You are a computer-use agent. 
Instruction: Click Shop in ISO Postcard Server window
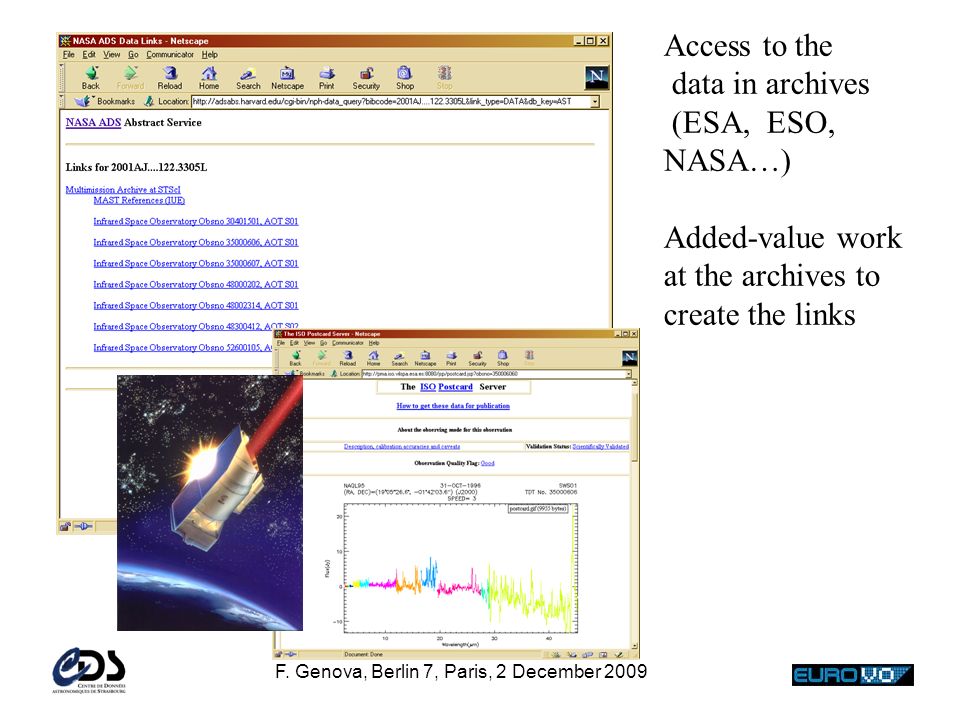(x=503, y=358)
